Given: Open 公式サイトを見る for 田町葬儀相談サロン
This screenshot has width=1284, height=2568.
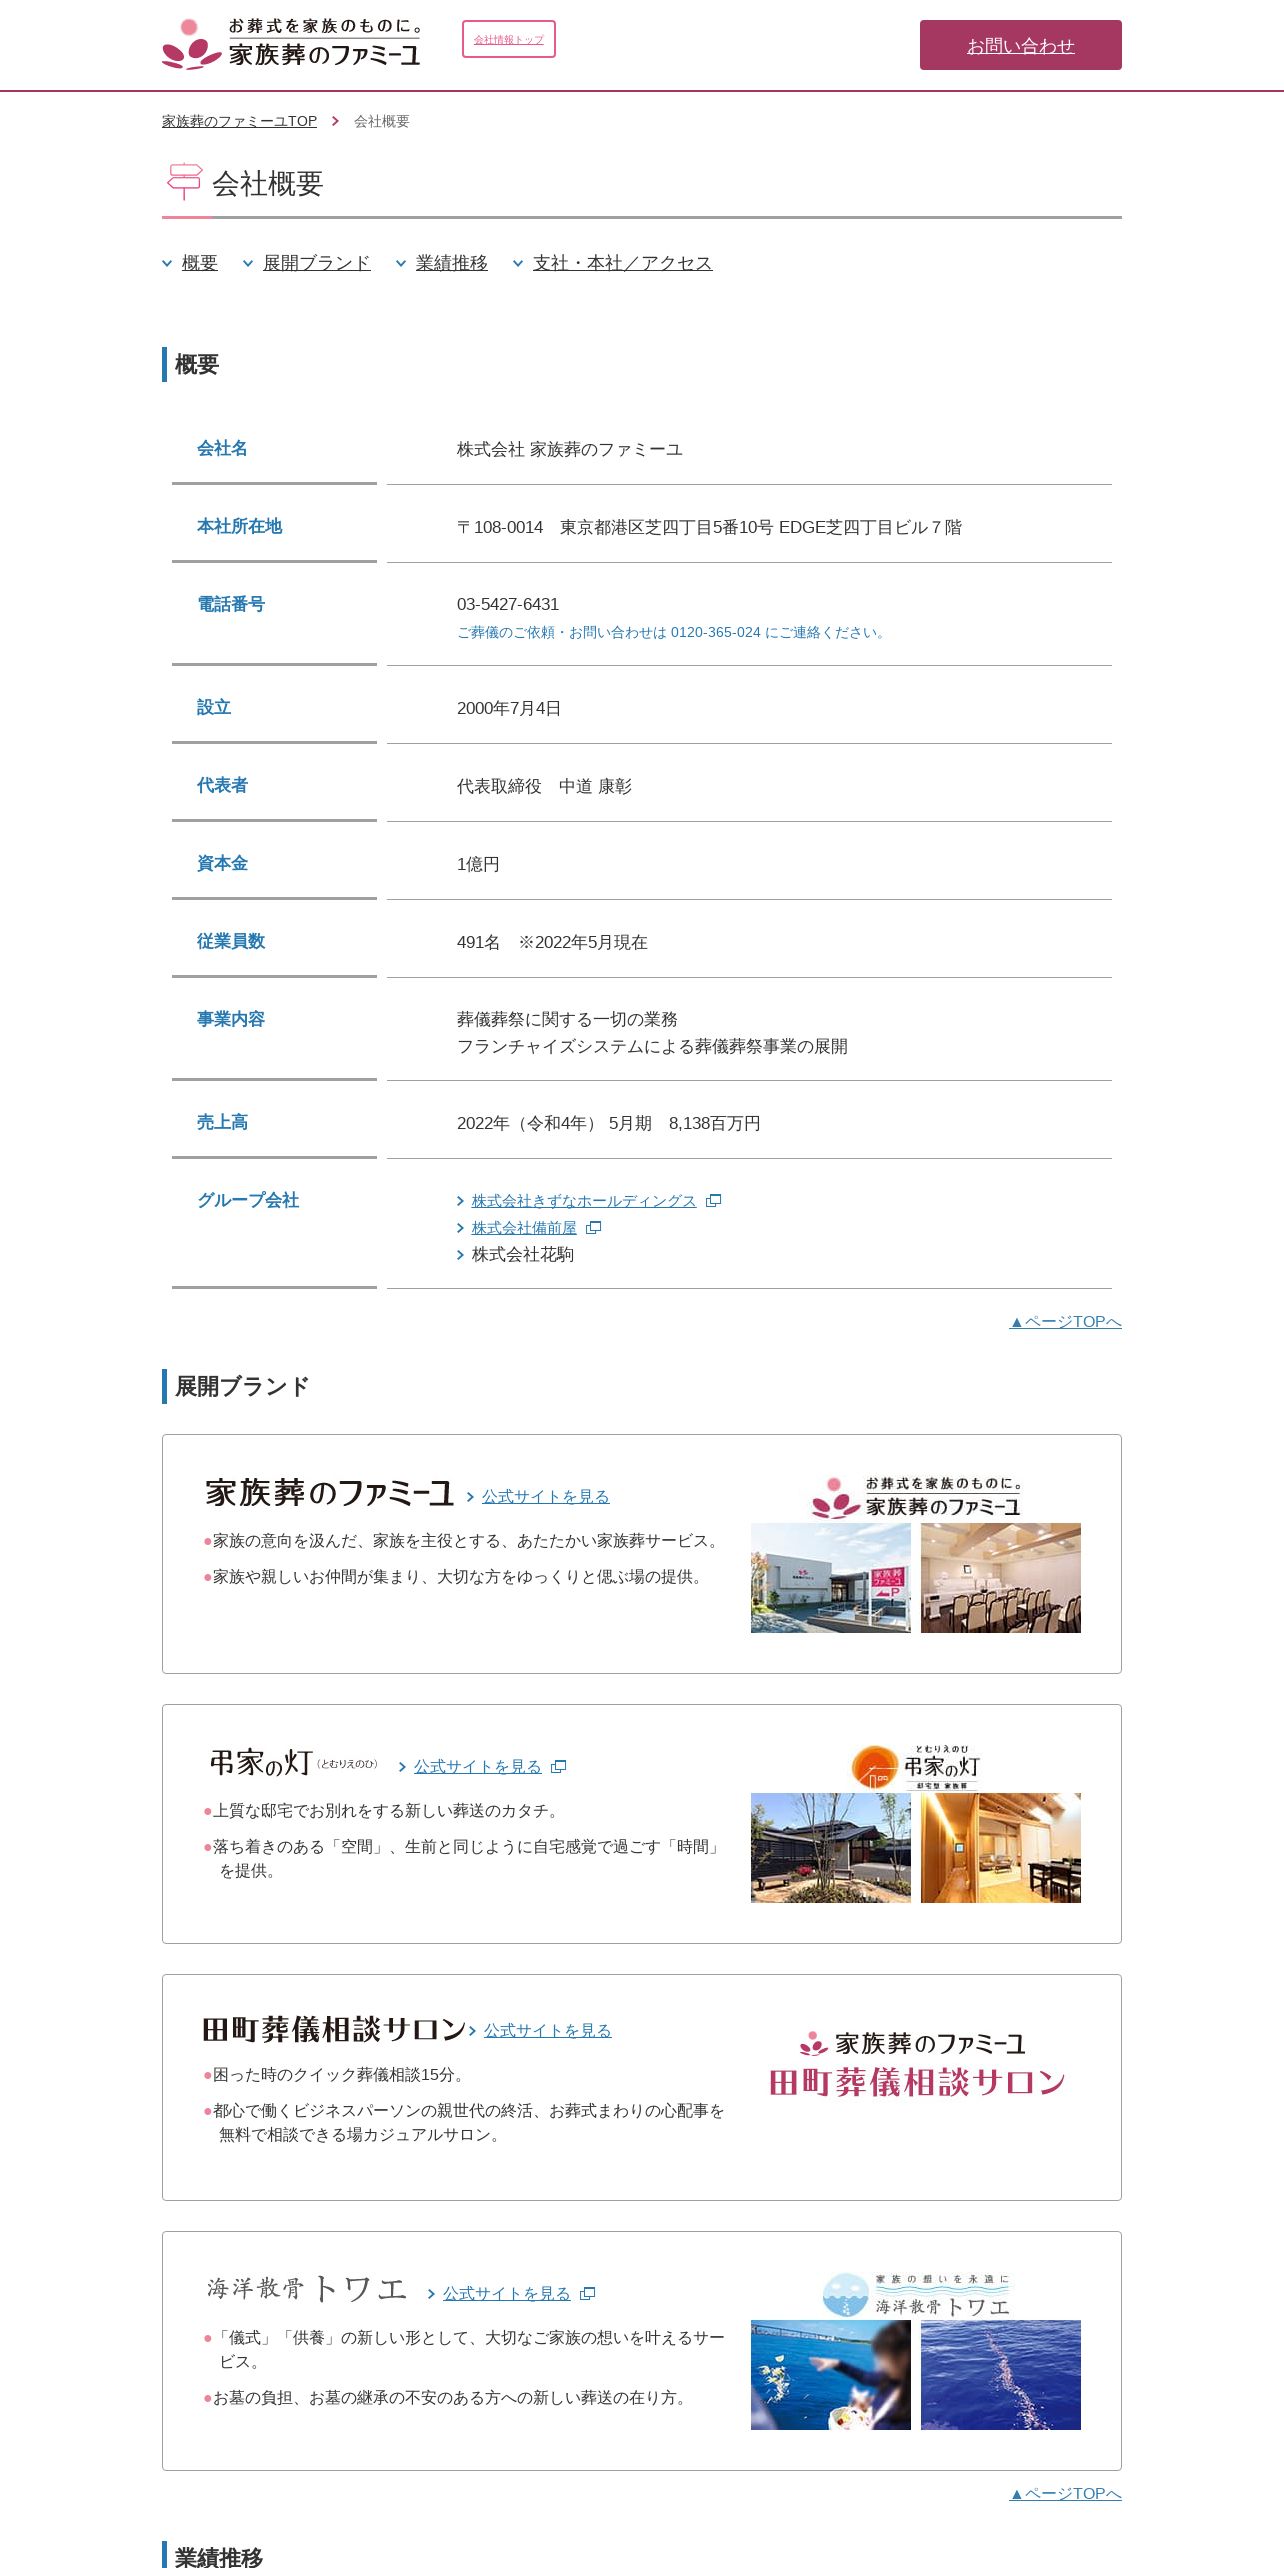Looking at the screenshot, I should pyautogui.click(x=547, y=2031).
